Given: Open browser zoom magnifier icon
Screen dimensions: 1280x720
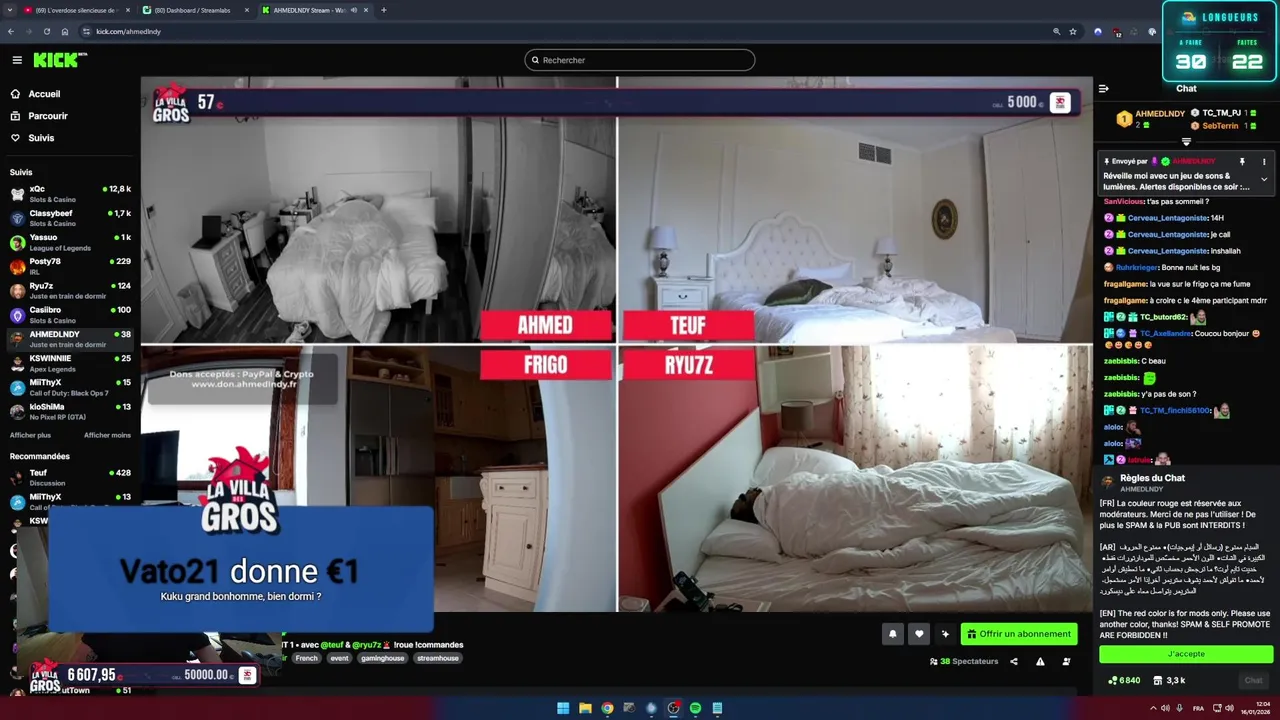Looking at the screenshot, I should (x=1057, y=31).
